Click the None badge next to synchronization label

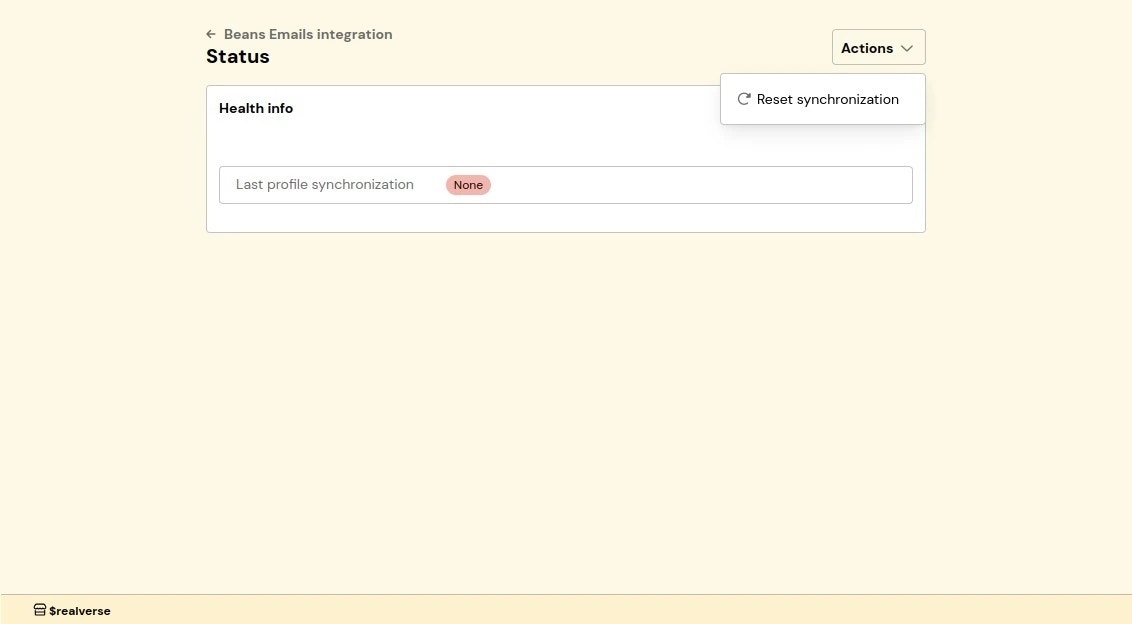(x=467, y=185)
